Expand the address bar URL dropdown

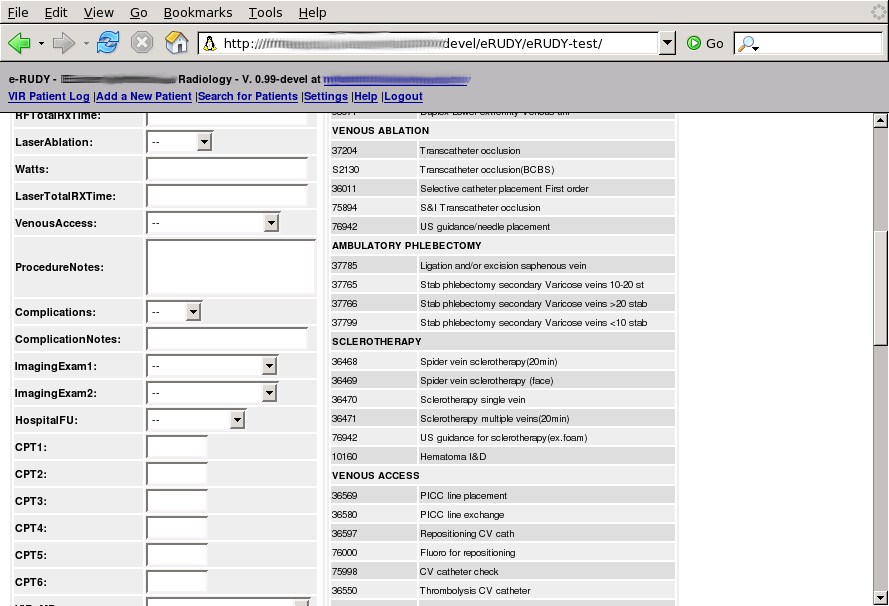(667, 43)
